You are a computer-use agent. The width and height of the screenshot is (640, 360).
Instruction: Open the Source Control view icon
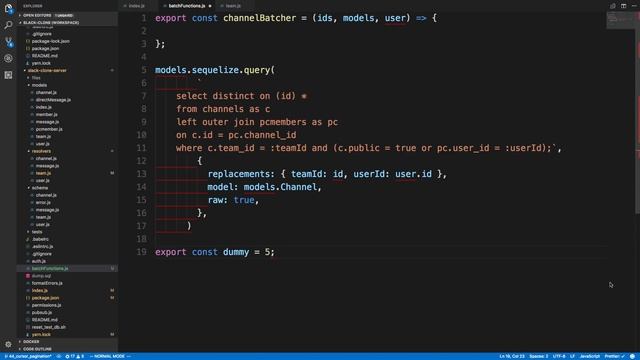(8, 42)
